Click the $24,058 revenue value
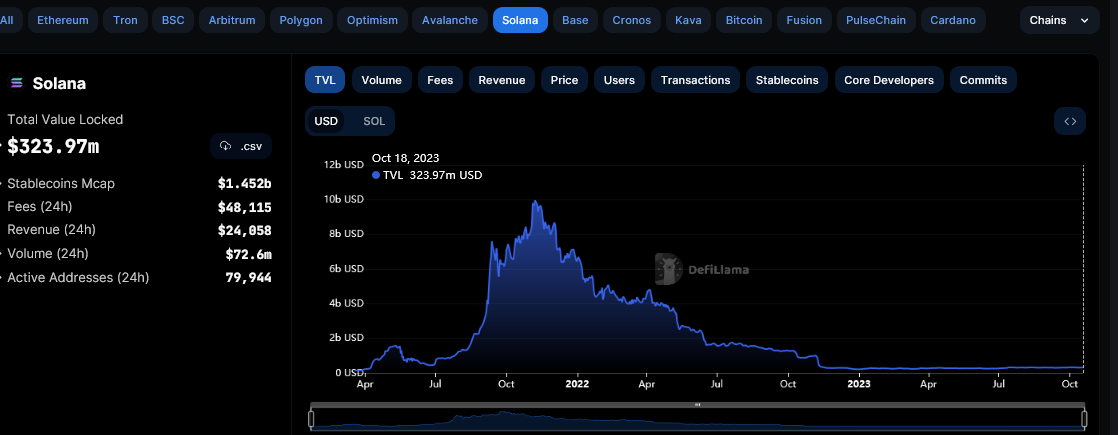 coord(245,231)
